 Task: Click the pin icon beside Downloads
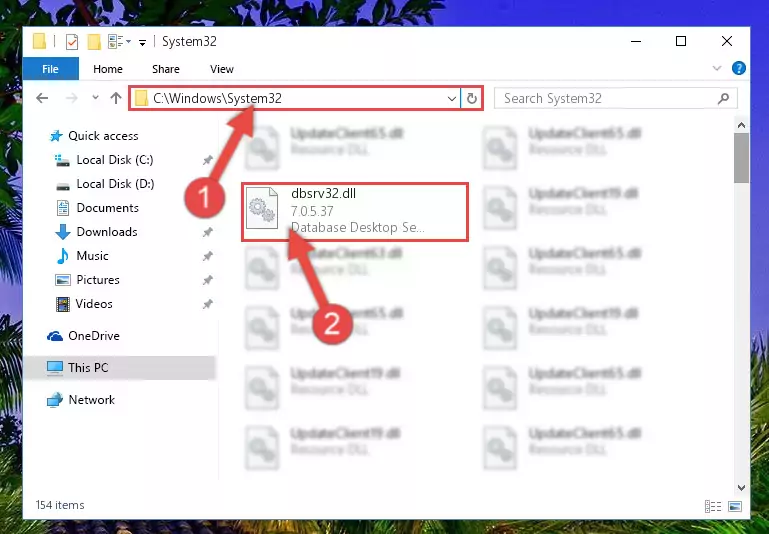point(208,232)
